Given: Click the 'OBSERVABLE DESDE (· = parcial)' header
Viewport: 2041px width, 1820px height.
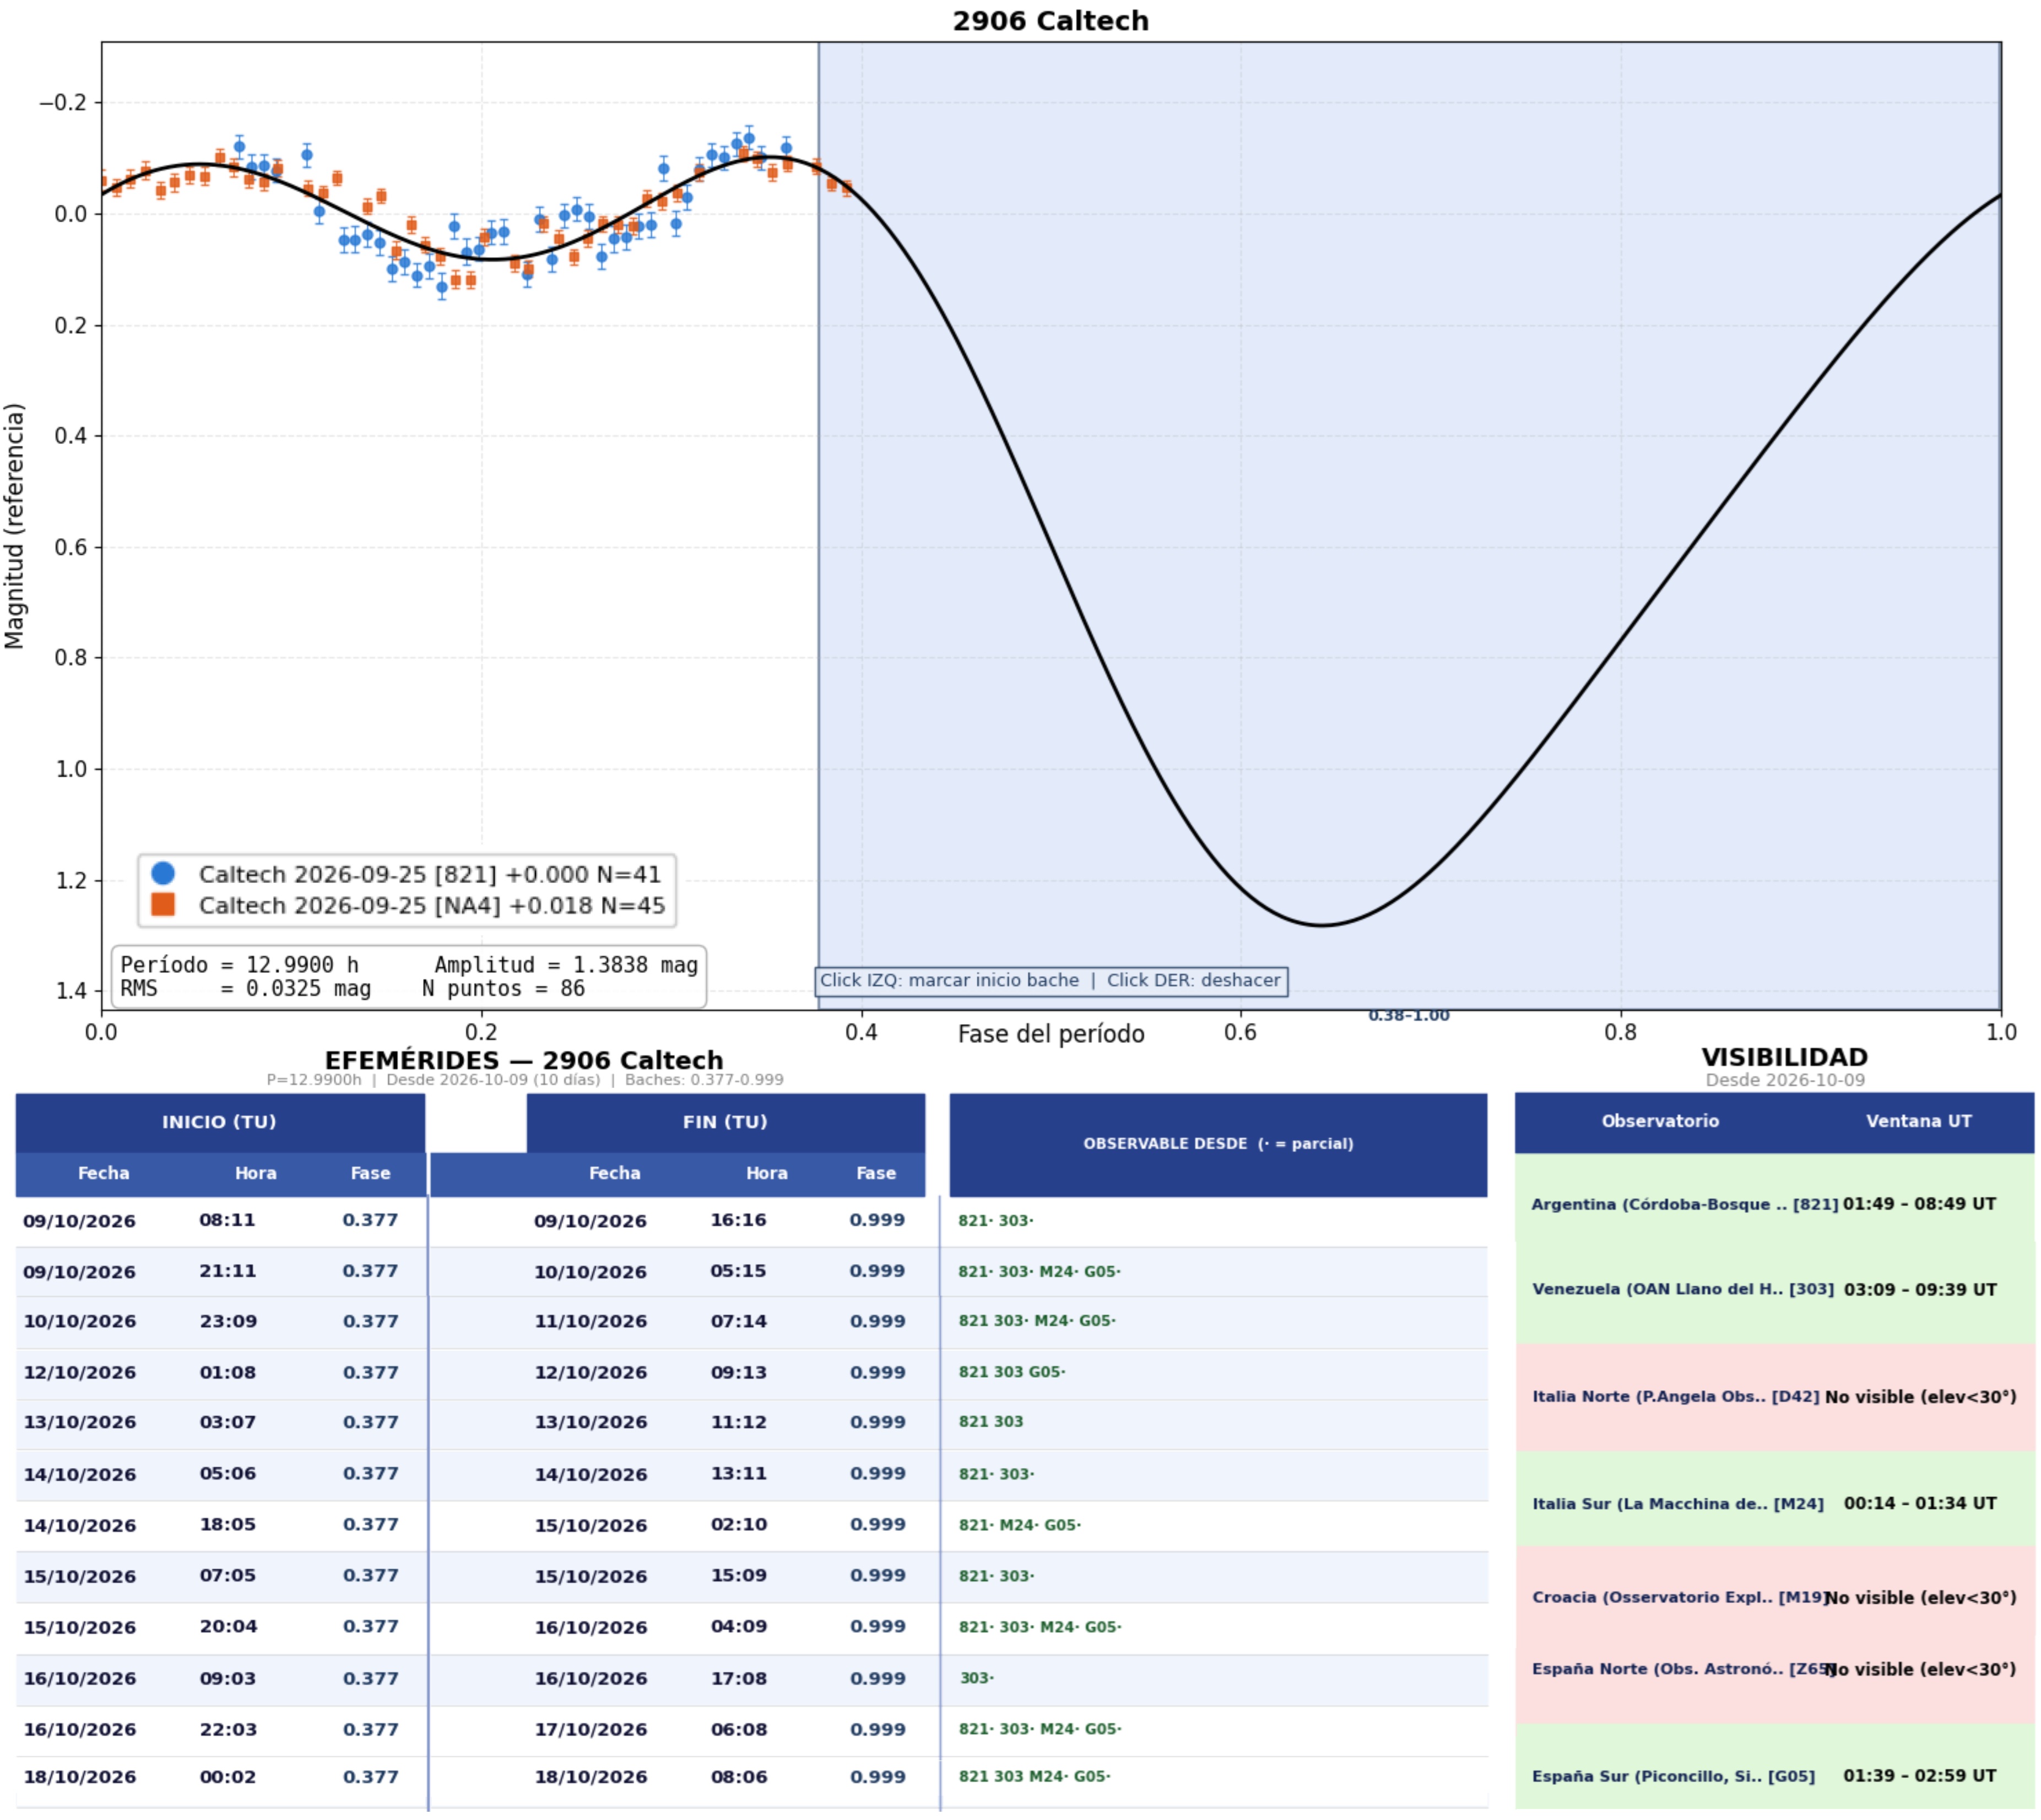Looking at the screenshot, I should click(1218, 1144).
